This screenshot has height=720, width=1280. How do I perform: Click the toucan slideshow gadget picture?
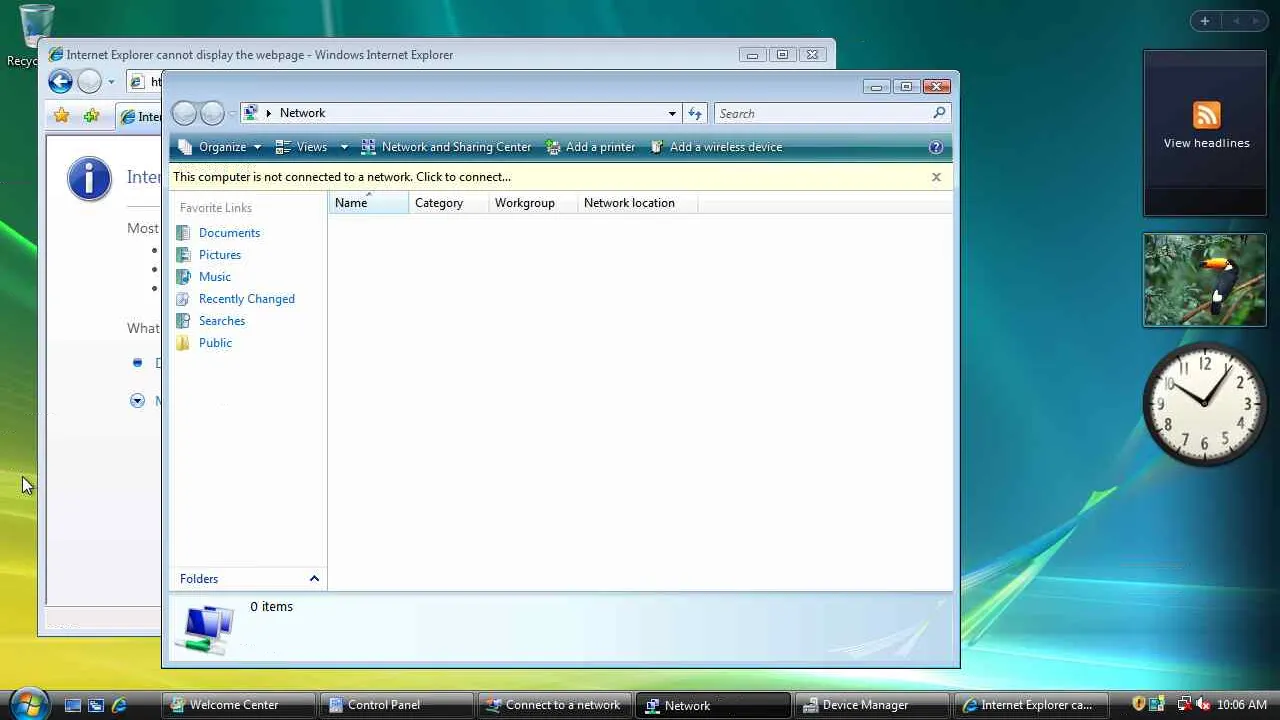pyautogui.click(x=1204, y=280)
